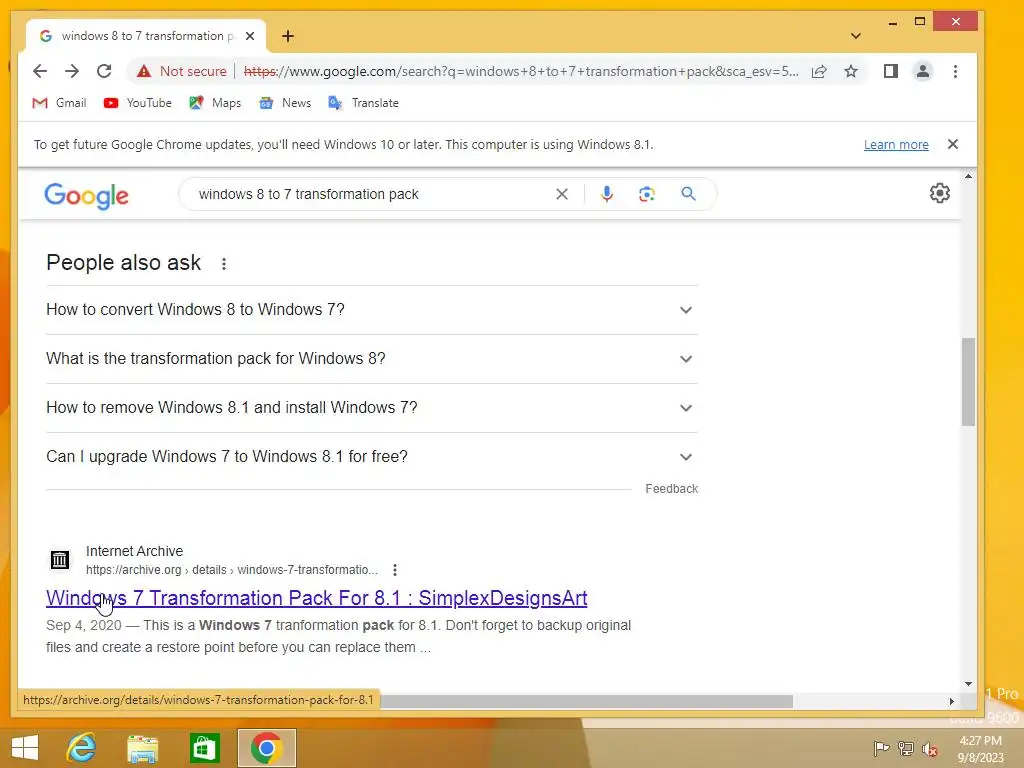Screen dimensions: 1024x768
Task: Open Chrome's three-dot menu
Action: [955, 71]
